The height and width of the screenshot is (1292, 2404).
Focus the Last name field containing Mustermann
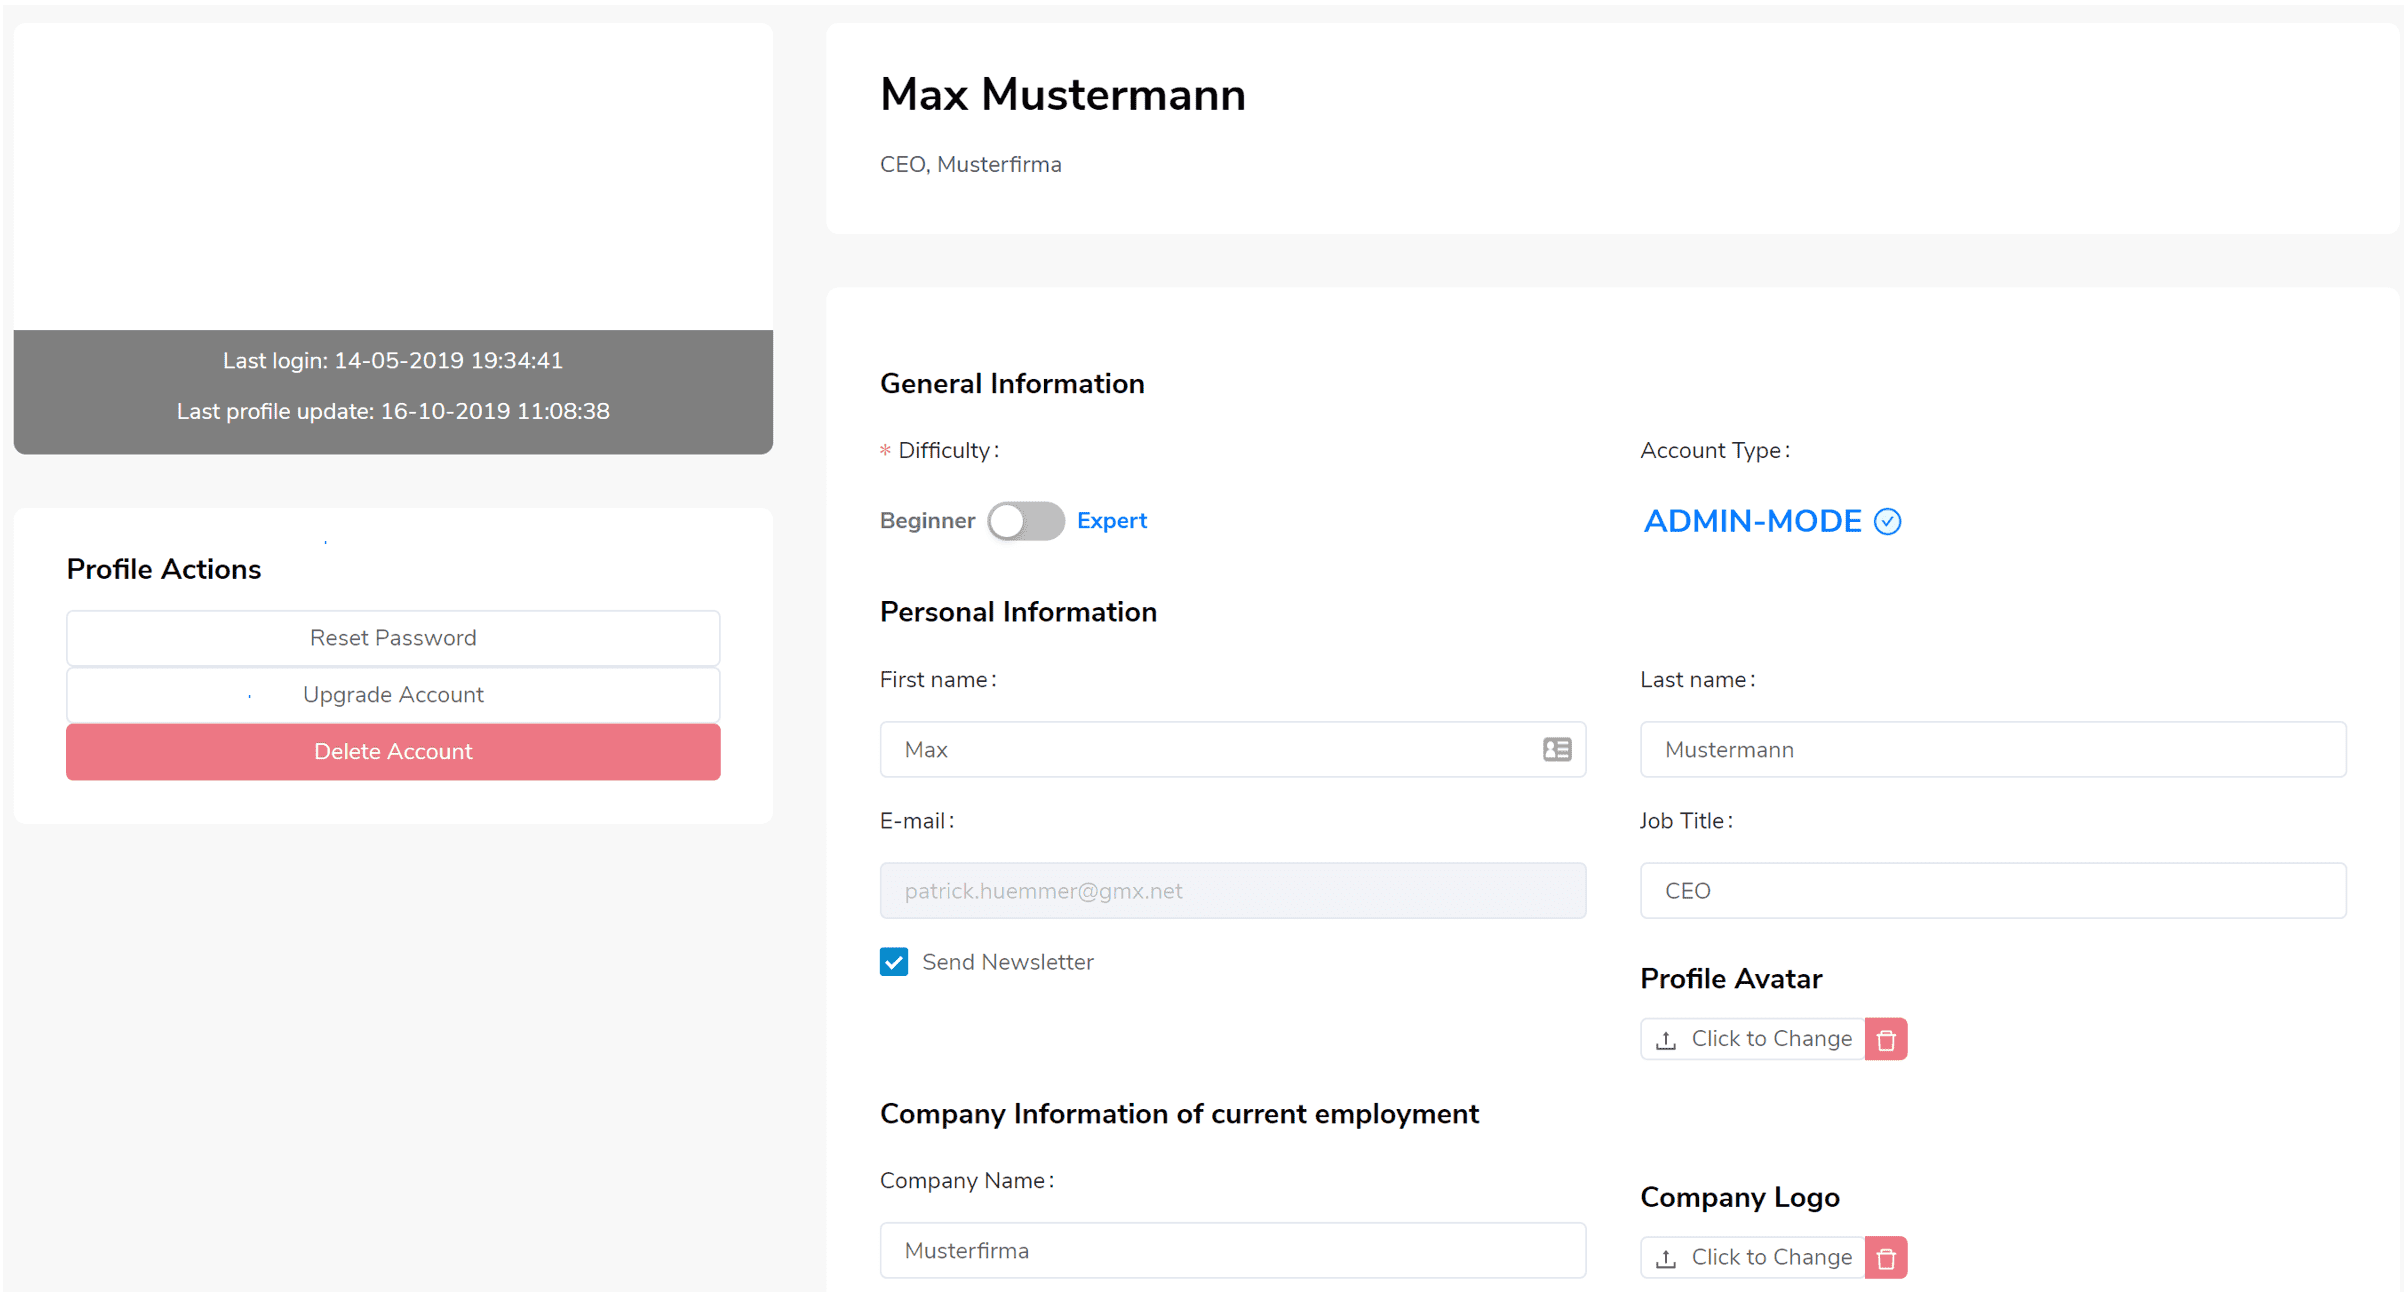1992,749
